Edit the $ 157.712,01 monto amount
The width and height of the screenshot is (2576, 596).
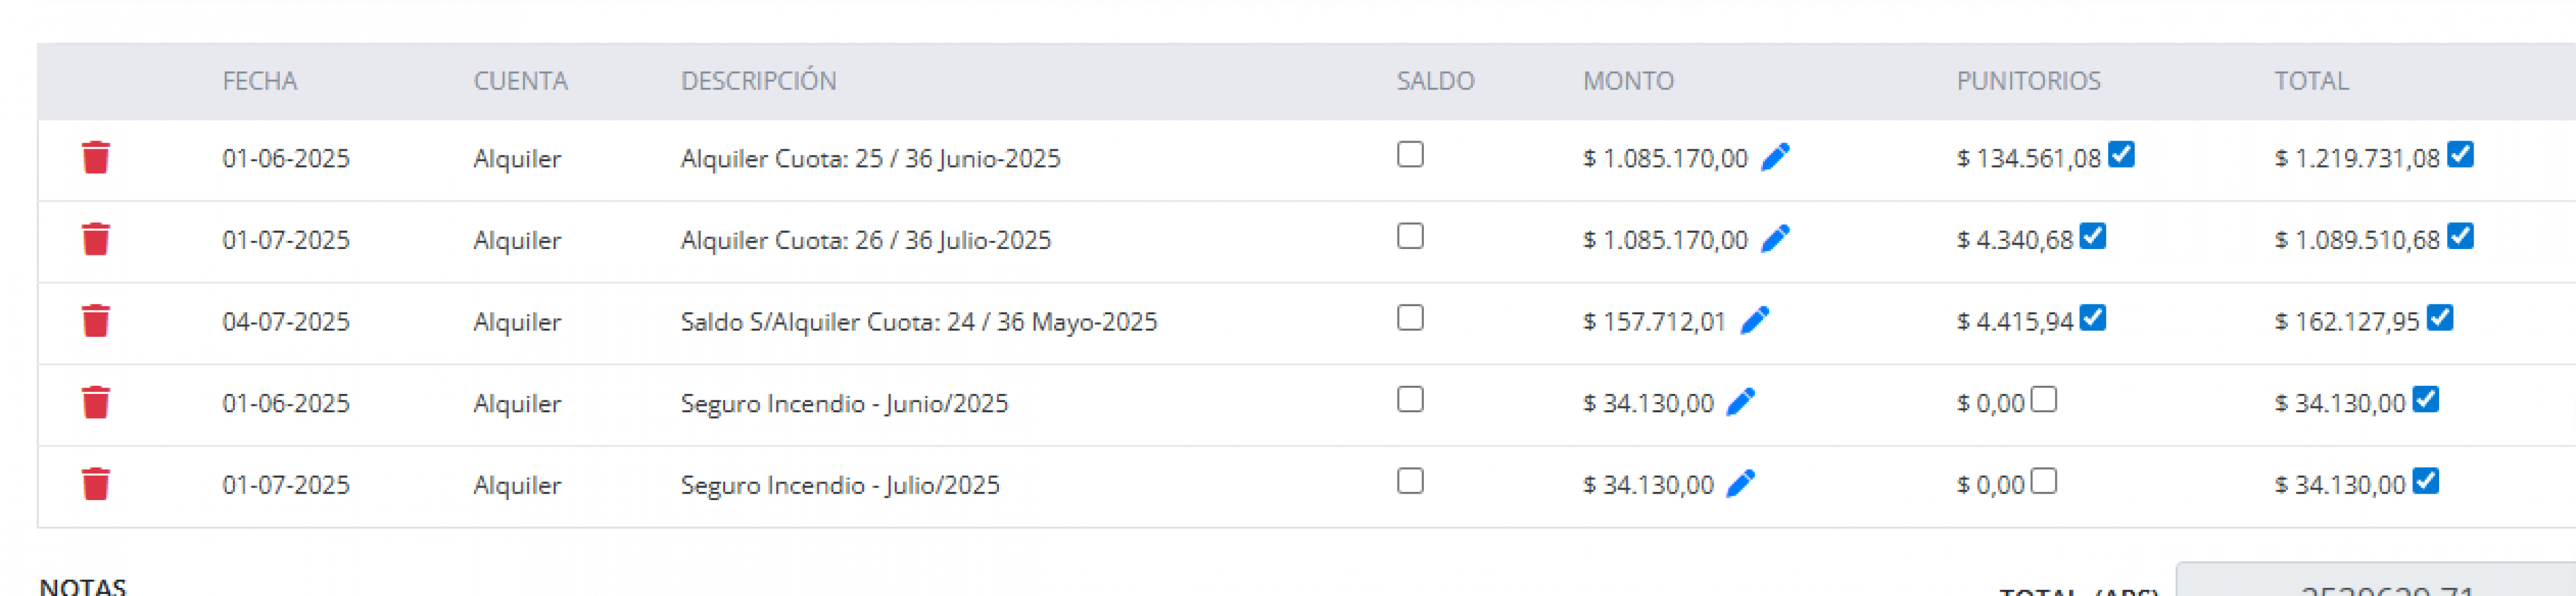coord(1754,321)
